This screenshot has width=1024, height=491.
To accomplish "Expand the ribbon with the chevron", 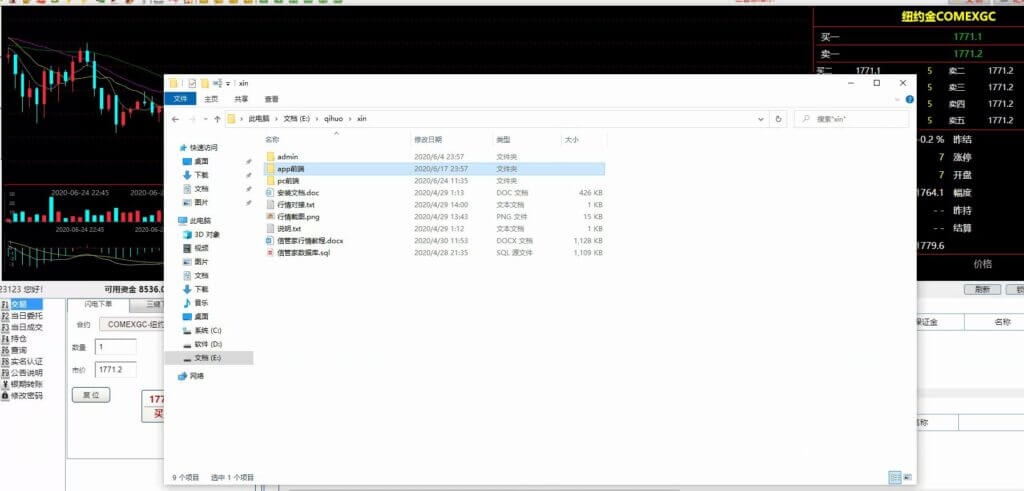I will point(898,99).
